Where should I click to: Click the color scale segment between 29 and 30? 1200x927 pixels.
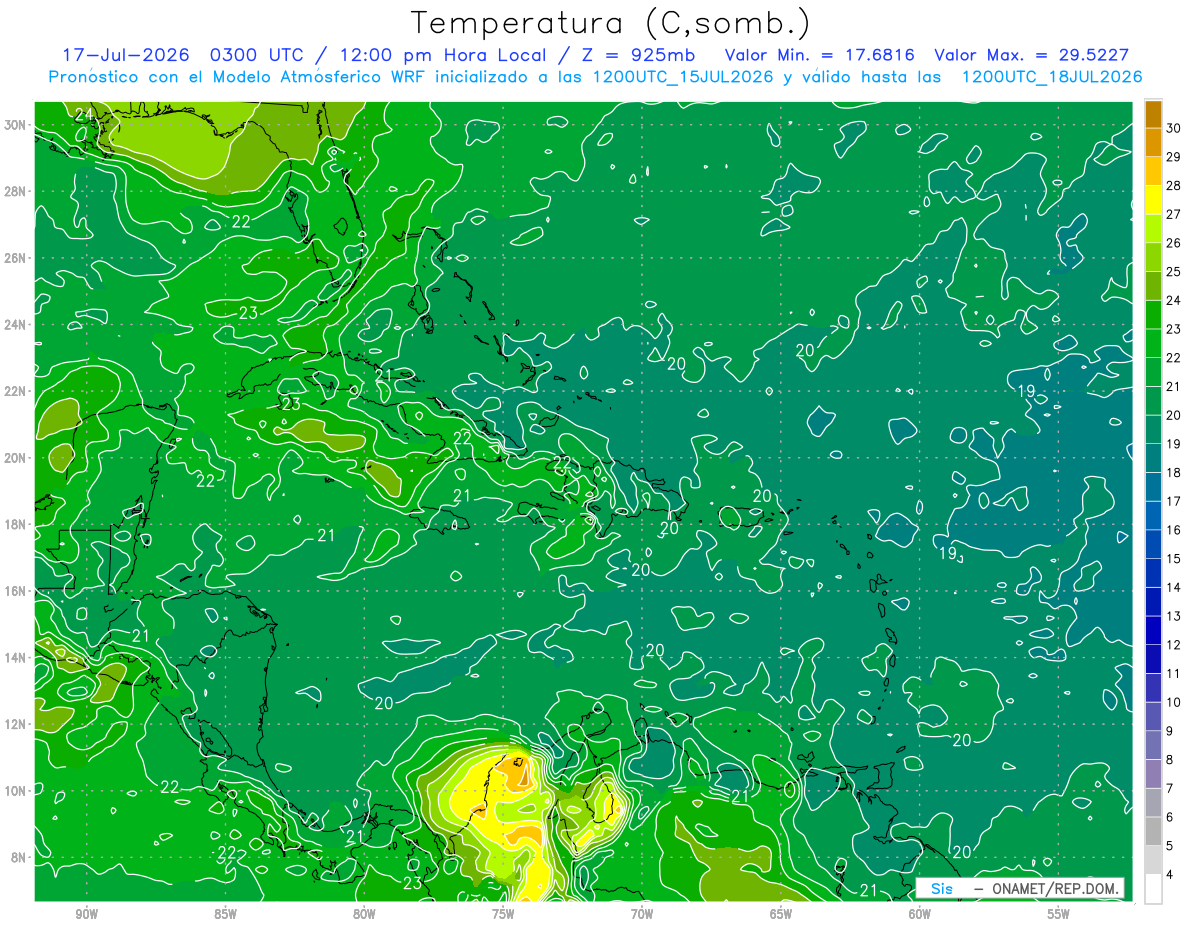[1153, 142]
